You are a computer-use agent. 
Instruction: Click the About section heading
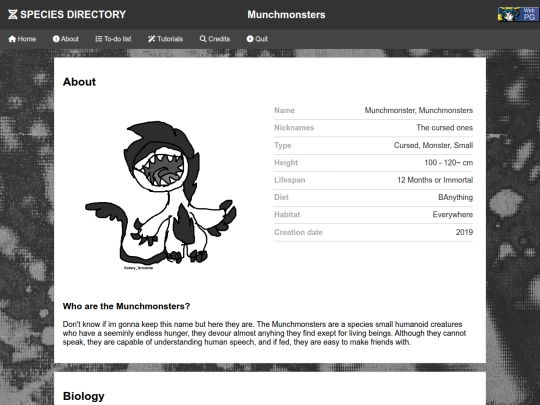79,82
